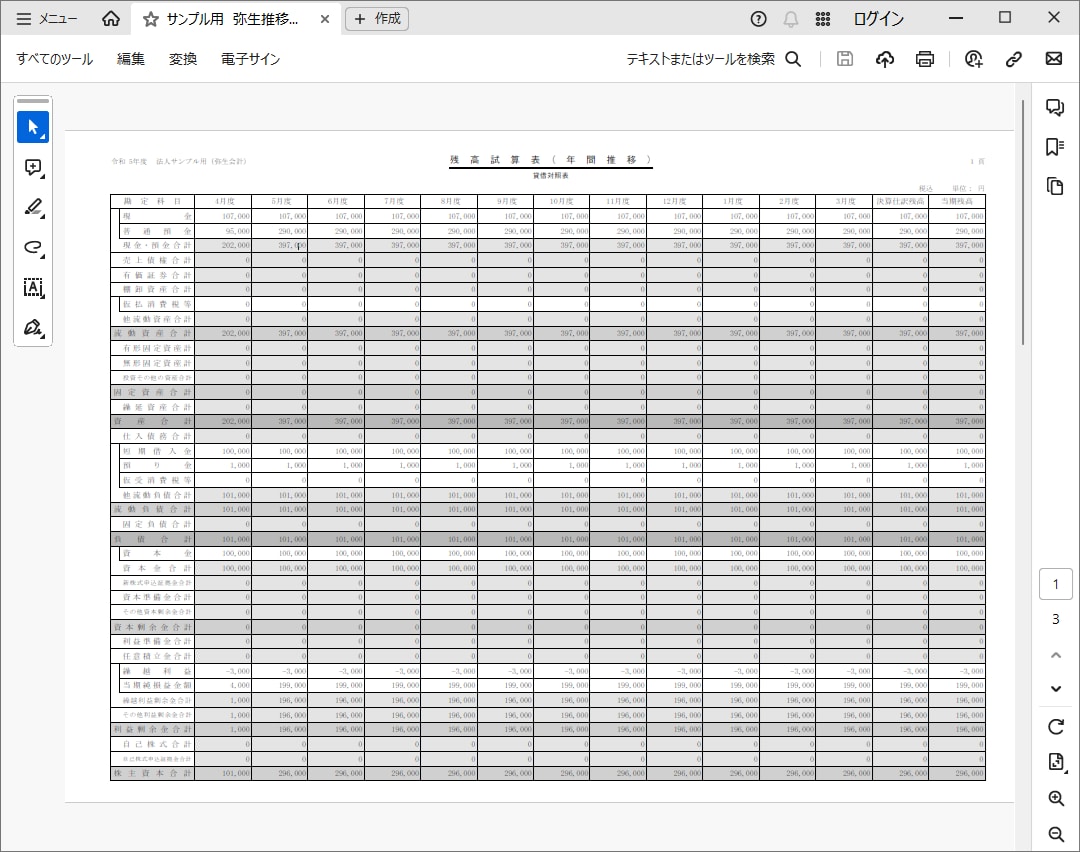Click the 決算仕訳残高 column header
This screenshot has height=852, width=1080.
tap(900, 201)
